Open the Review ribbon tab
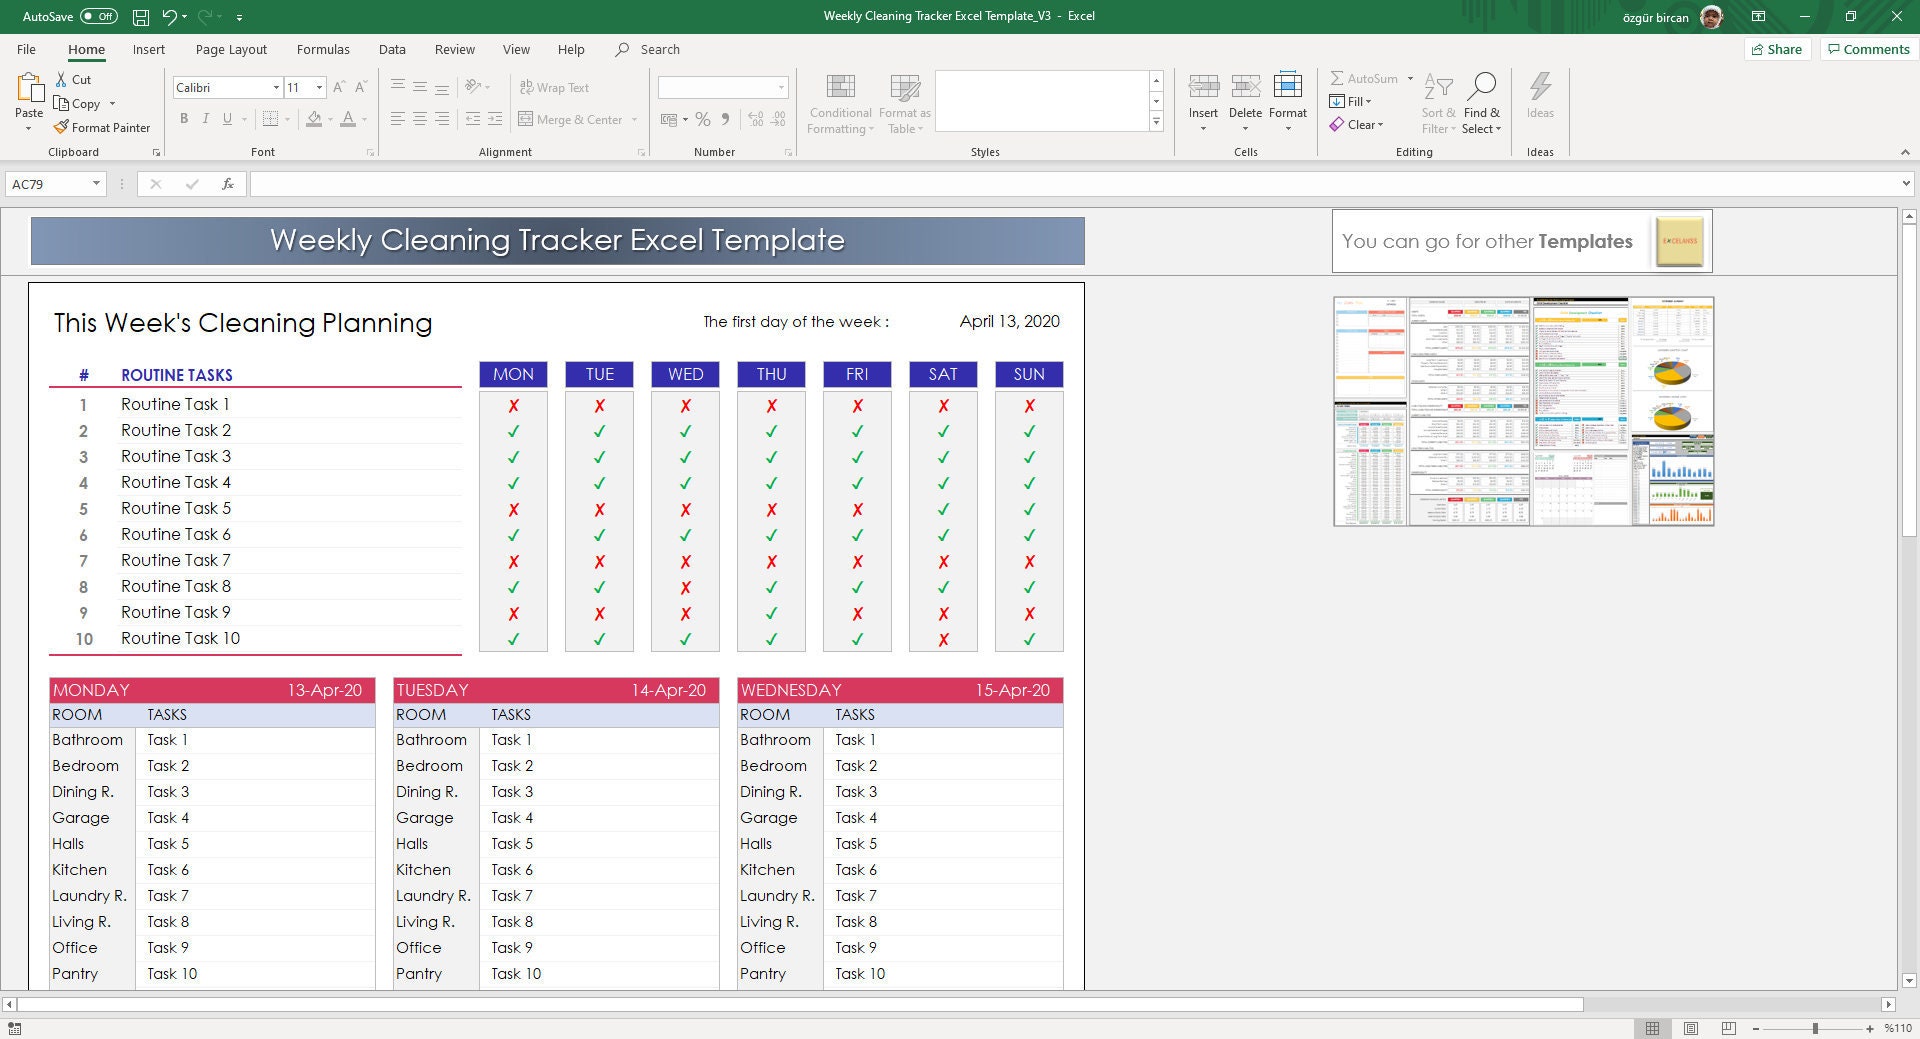Image resolution: width=1920 pixels, height=1039 pixels. click(x=454, y=49)
